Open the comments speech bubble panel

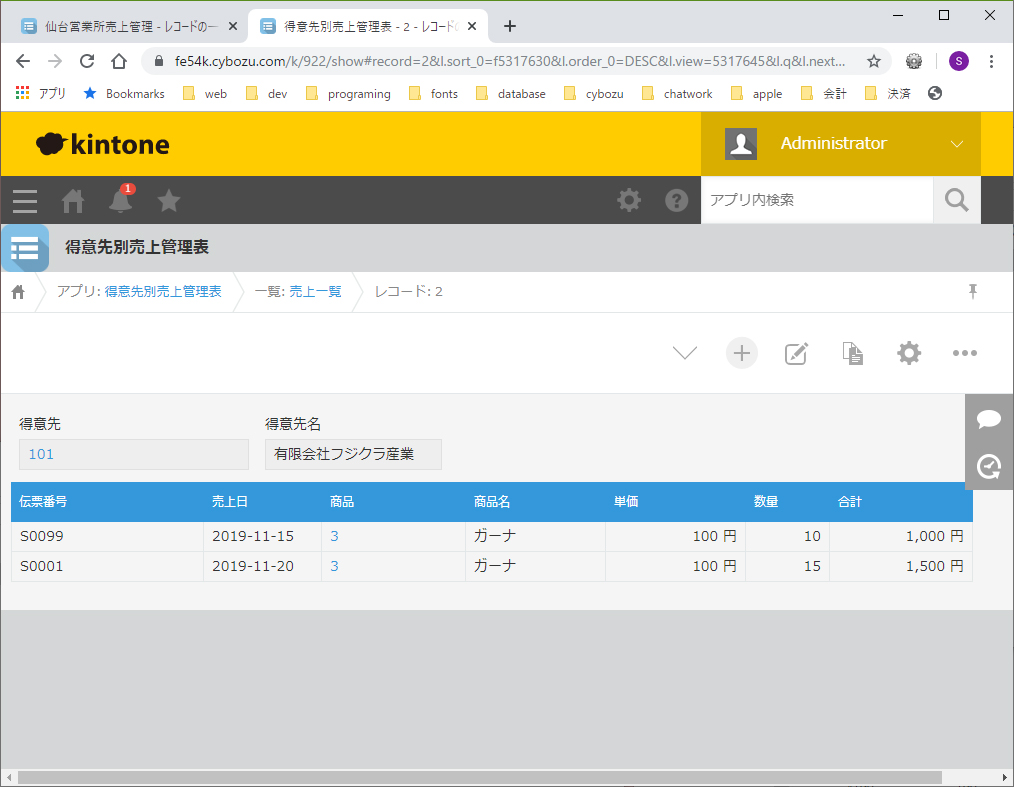(x=989, y=418)
